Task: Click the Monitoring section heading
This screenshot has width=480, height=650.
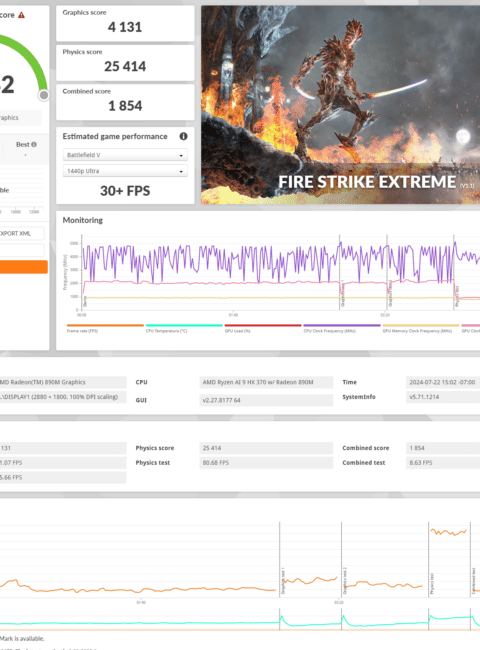Action: coord(82,220)
